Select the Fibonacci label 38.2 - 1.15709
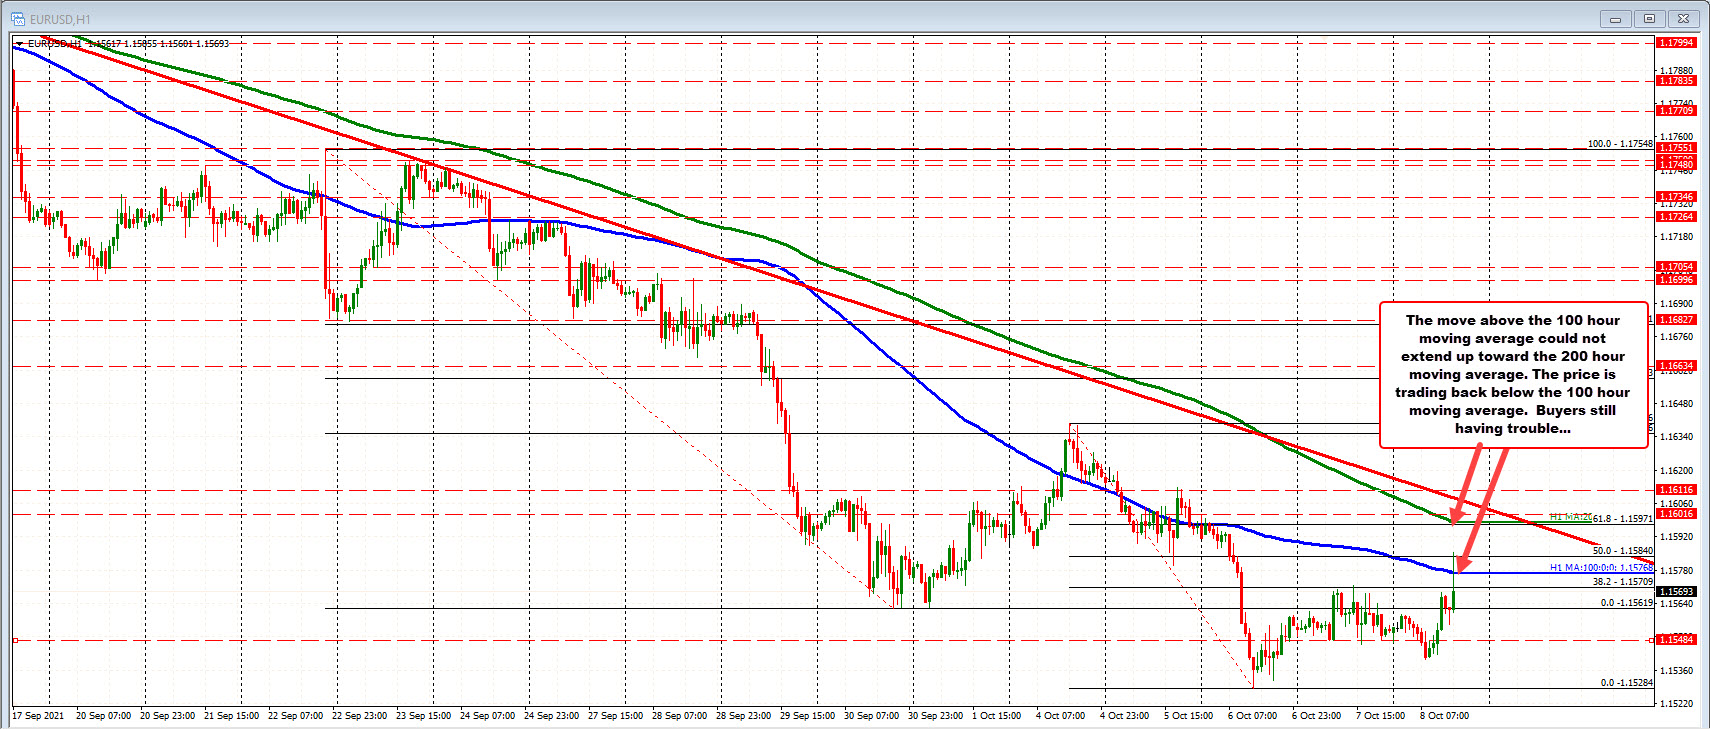The height and width of the screenshot is (730, 1710). point(1622,582)
